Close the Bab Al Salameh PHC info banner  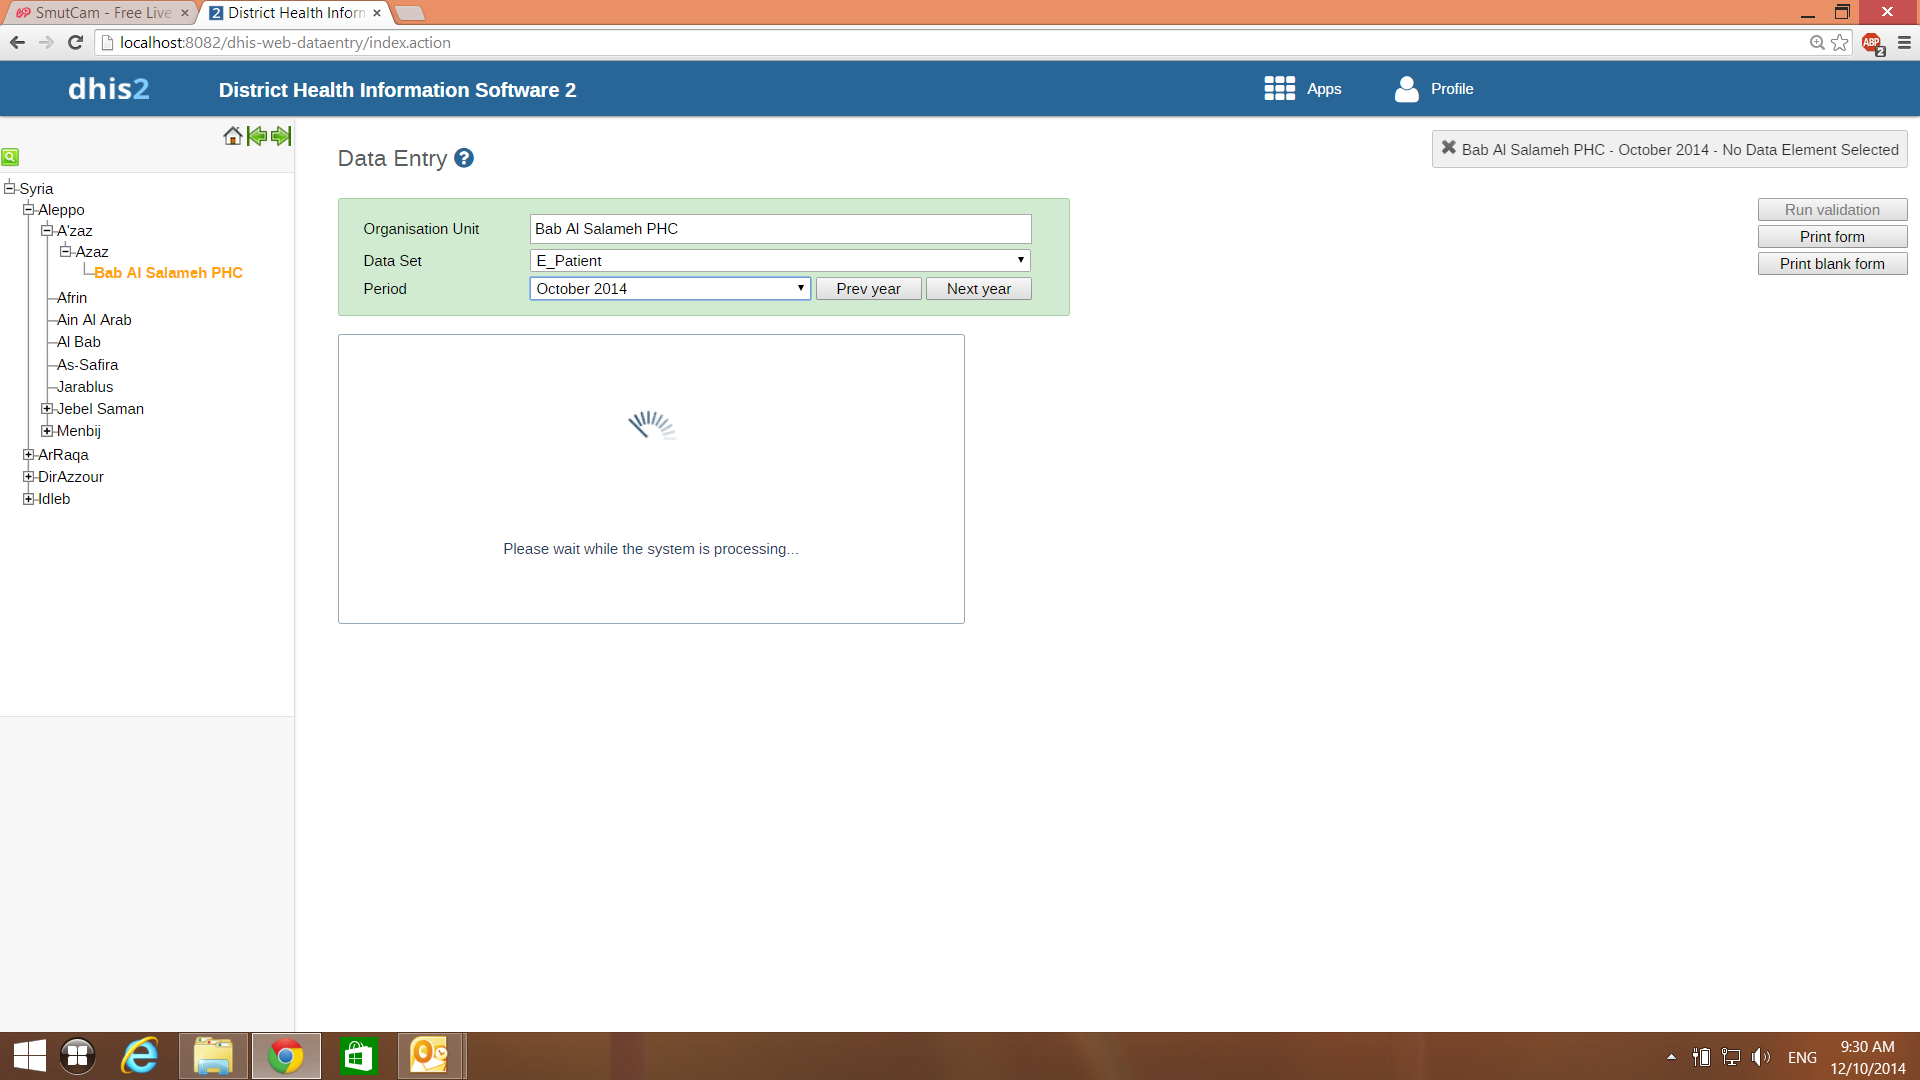[1448, 148]
